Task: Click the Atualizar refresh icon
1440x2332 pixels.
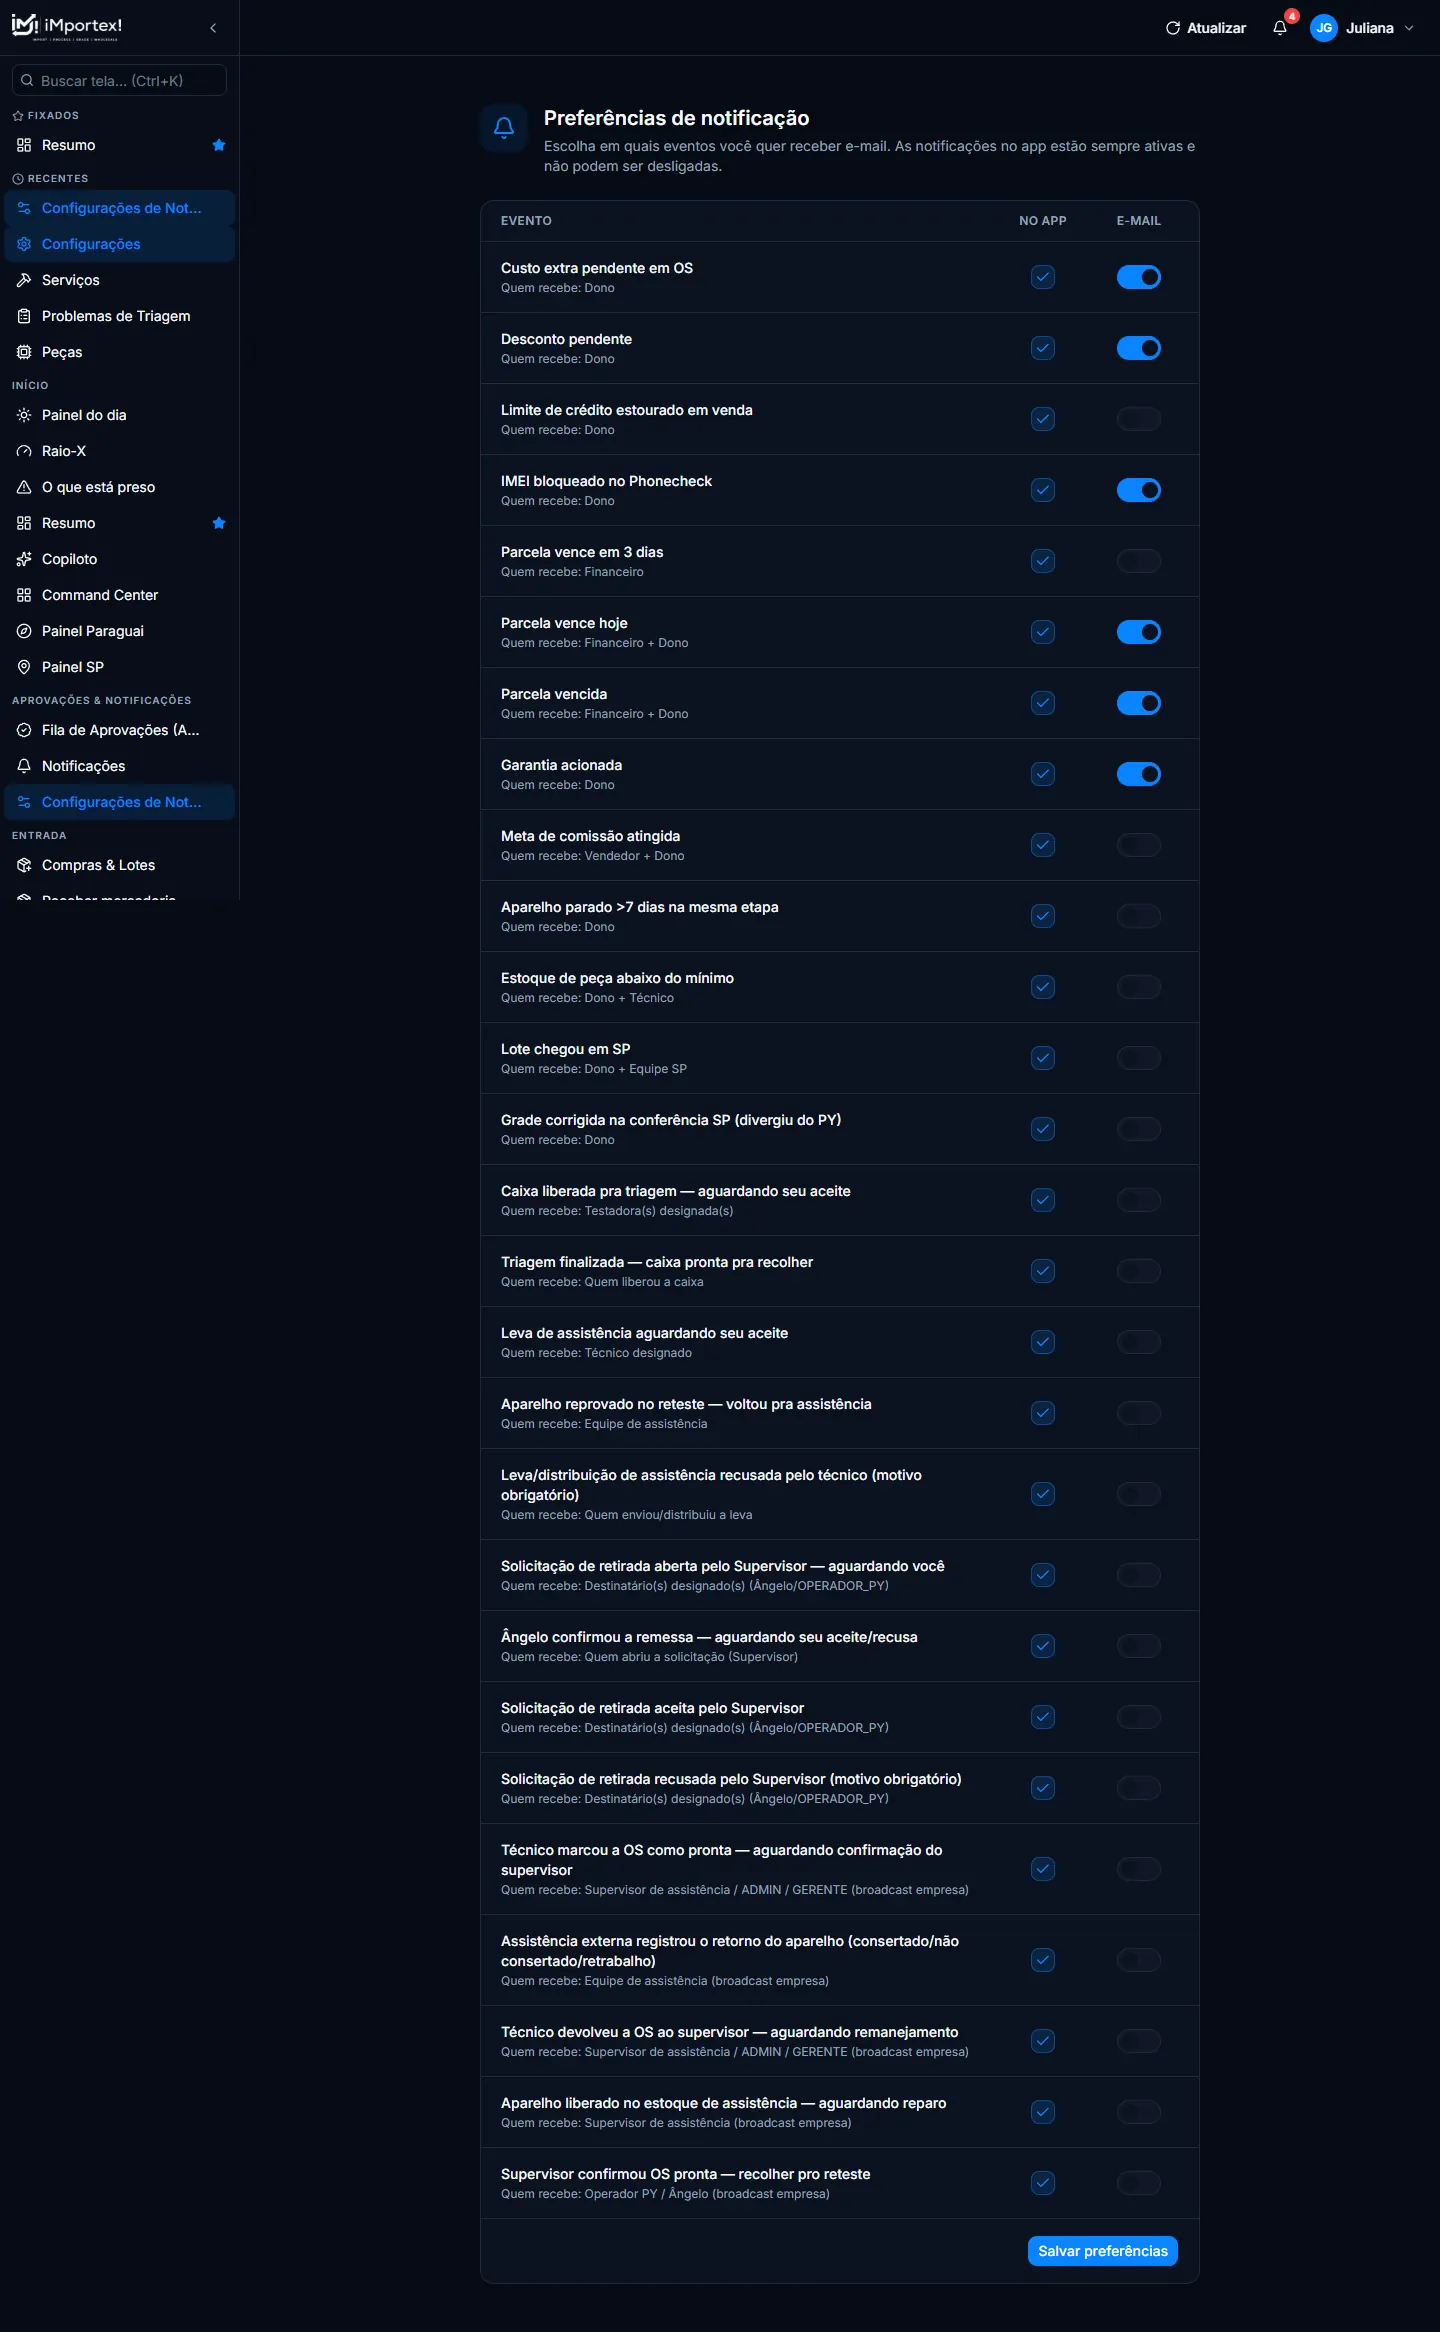Action: [x=1173, y=28]
